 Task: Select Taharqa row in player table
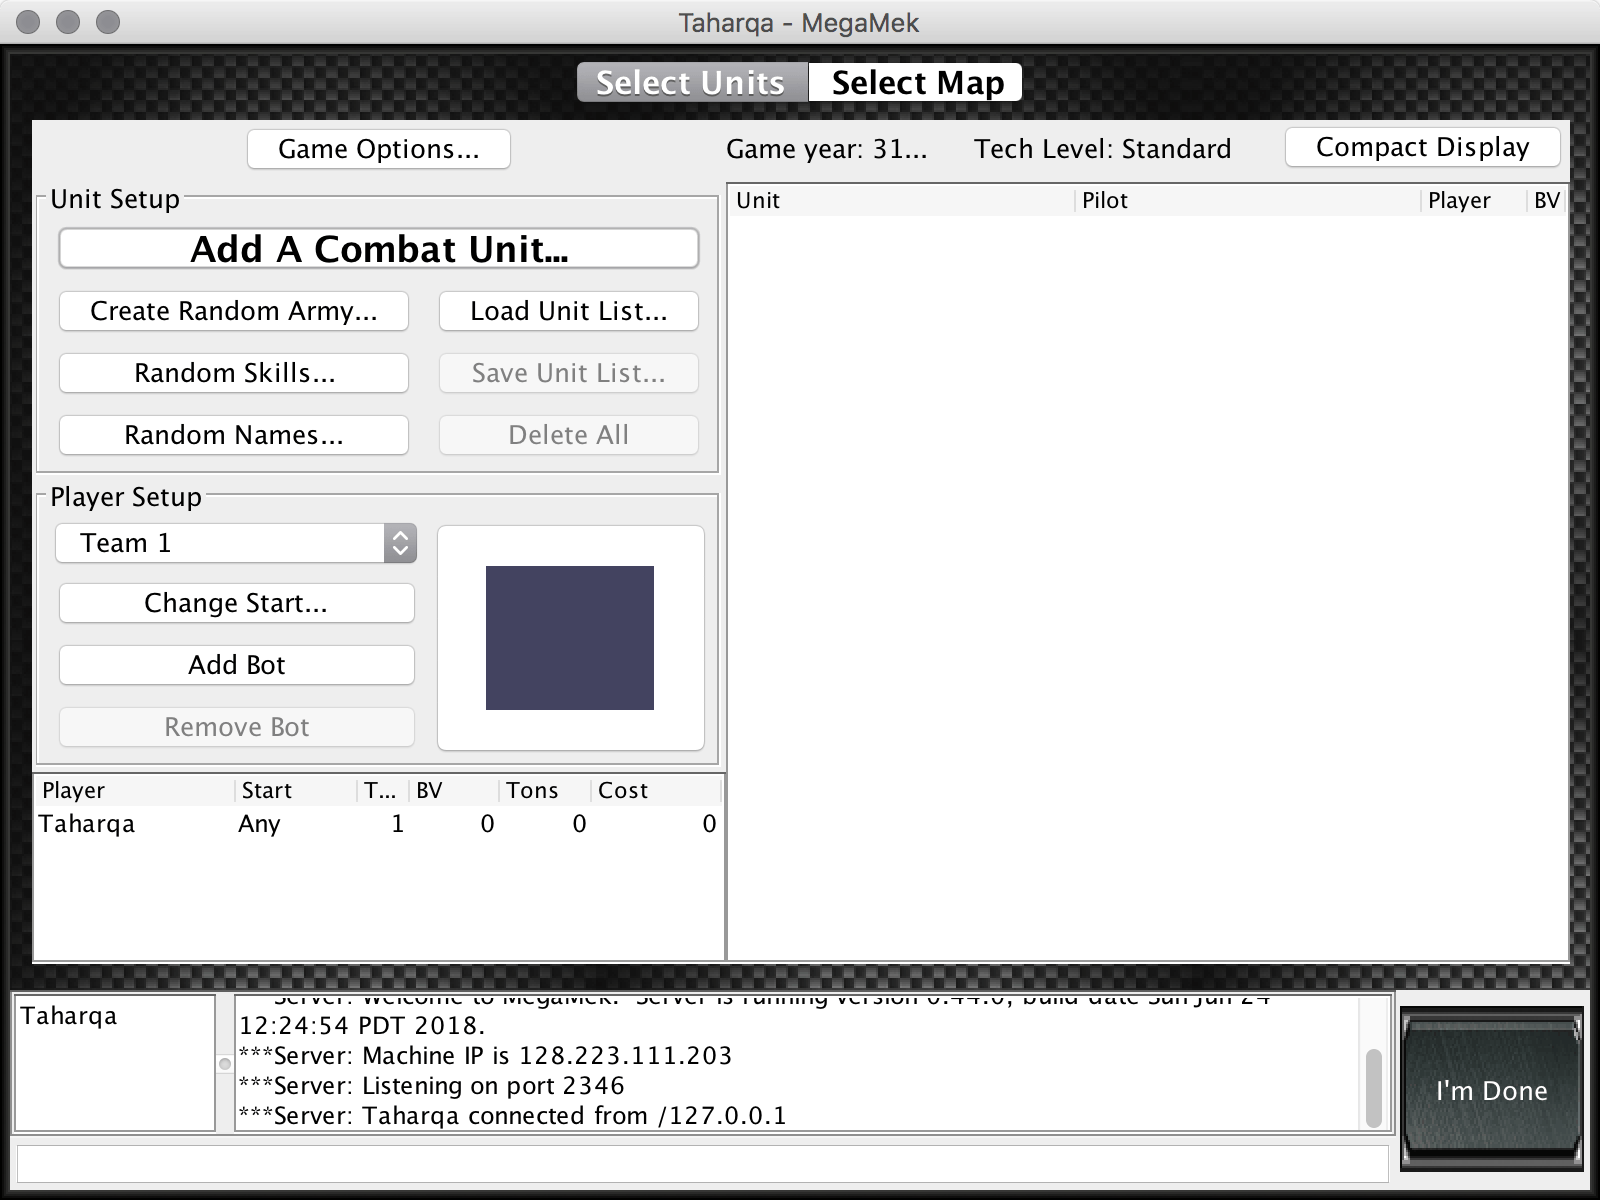(379, 824)
